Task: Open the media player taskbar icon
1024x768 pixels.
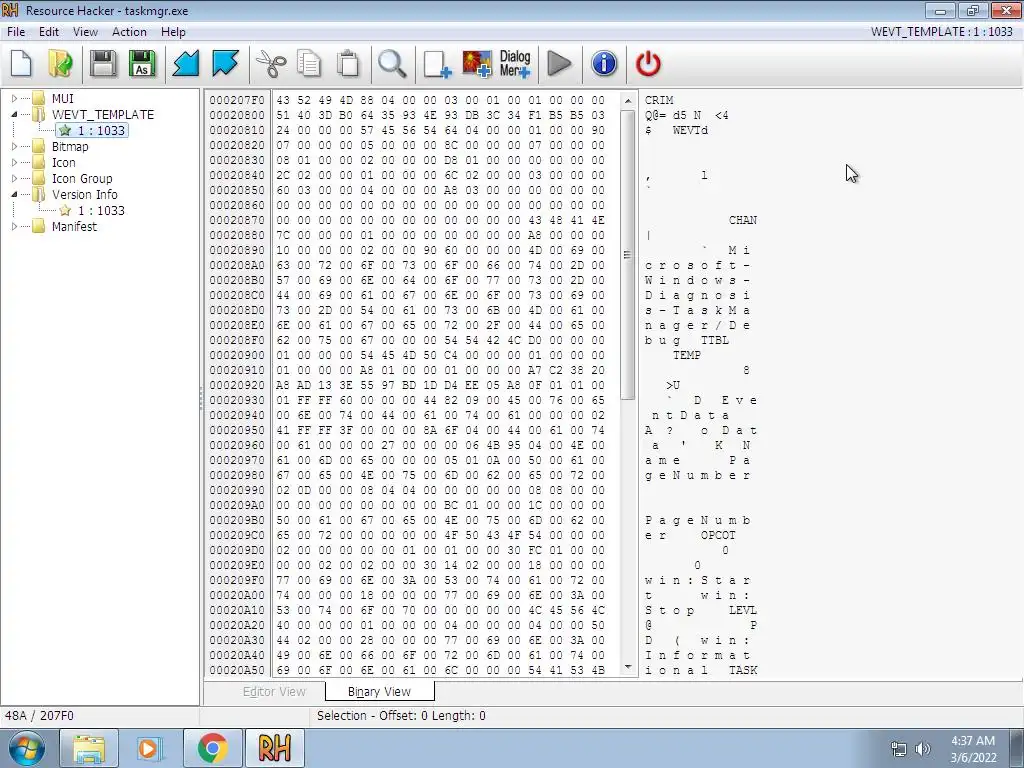Action: pos(150,748)
